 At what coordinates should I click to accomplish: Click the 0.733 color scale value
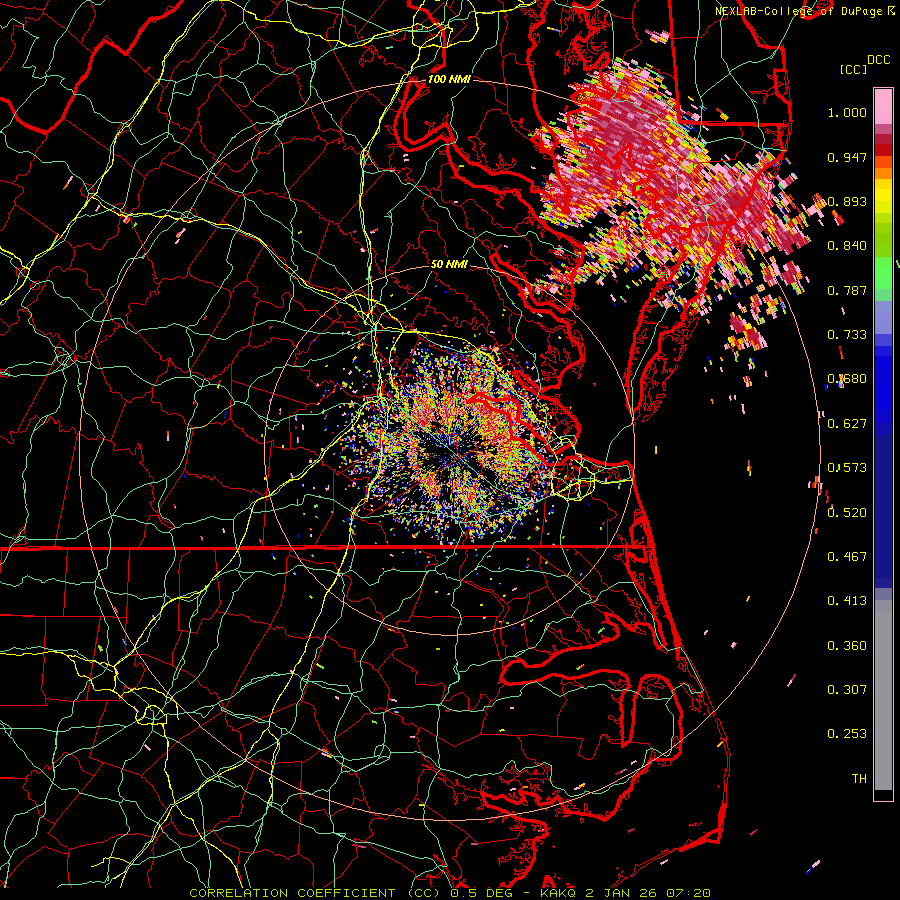[x=847, y=335]
